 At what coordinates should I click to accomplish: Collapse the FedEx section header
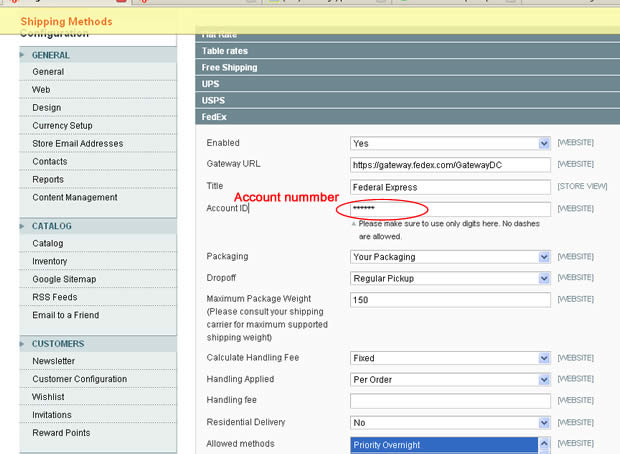408,117
